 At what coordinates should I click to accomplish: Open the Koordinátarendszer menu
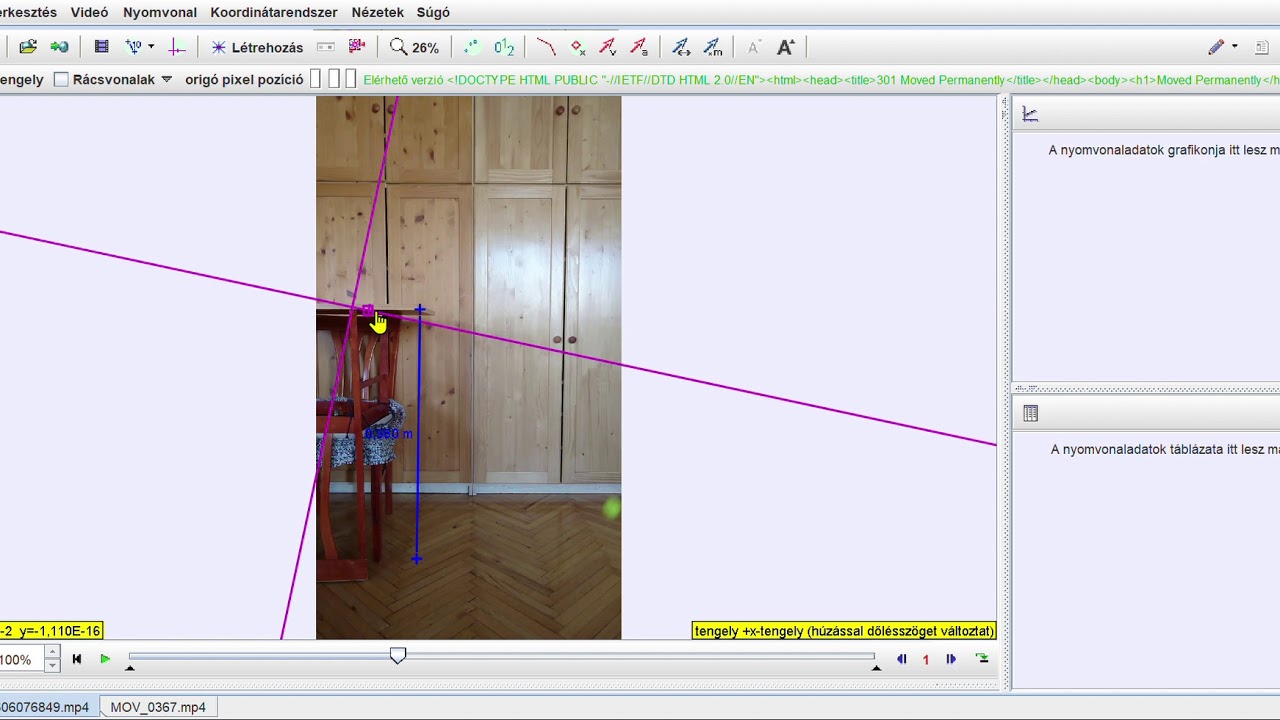(274, 12)
